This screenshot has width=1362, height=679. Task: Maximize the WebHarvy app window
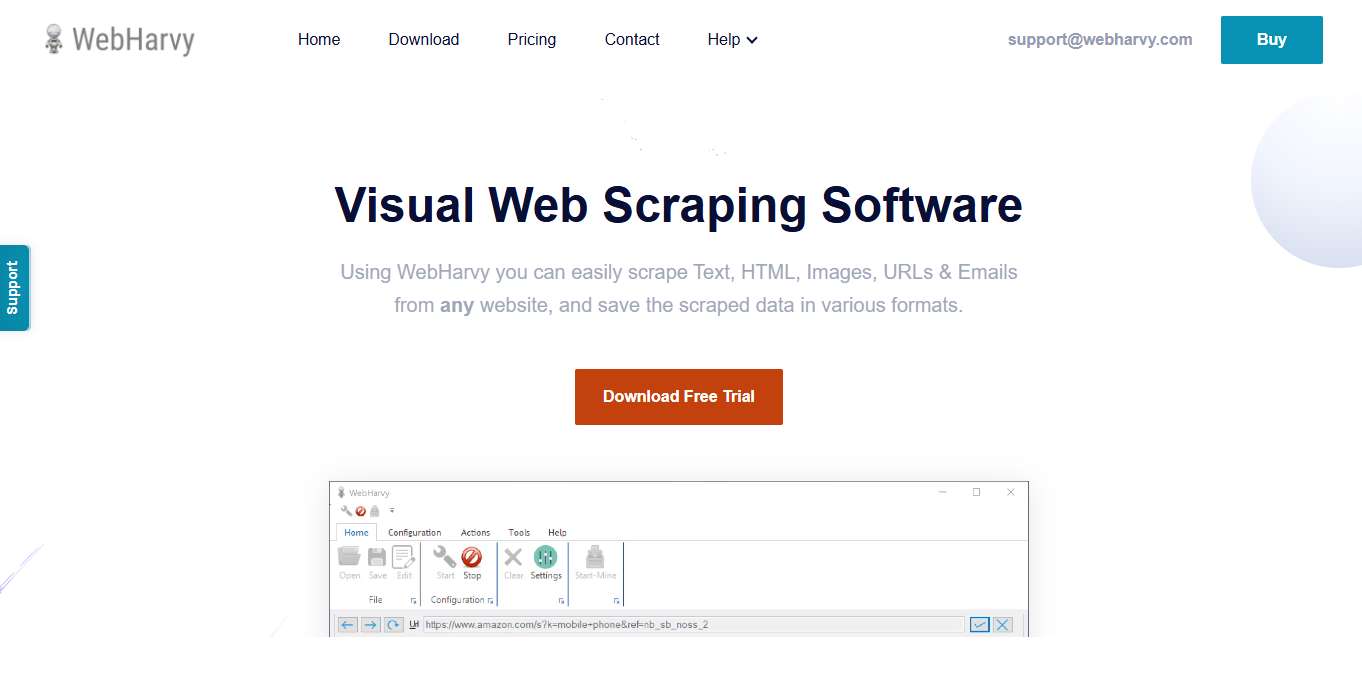pyautogui.click(x=977, y=492)
